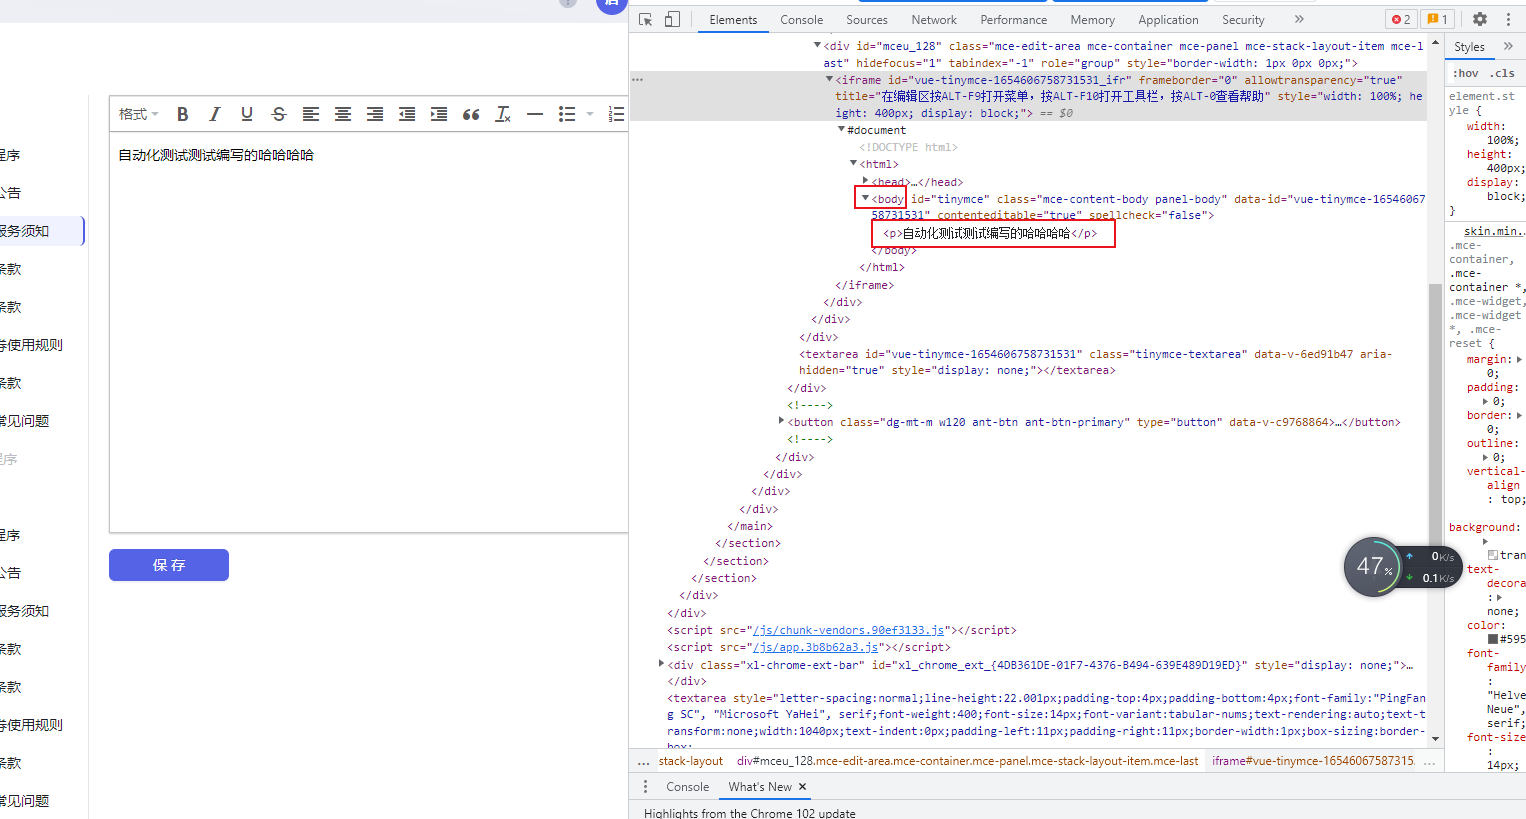Viewport: 1526px width, 819px height.
Task: Click the #595 color swatch in Styles
Action: pos(1493,639)
